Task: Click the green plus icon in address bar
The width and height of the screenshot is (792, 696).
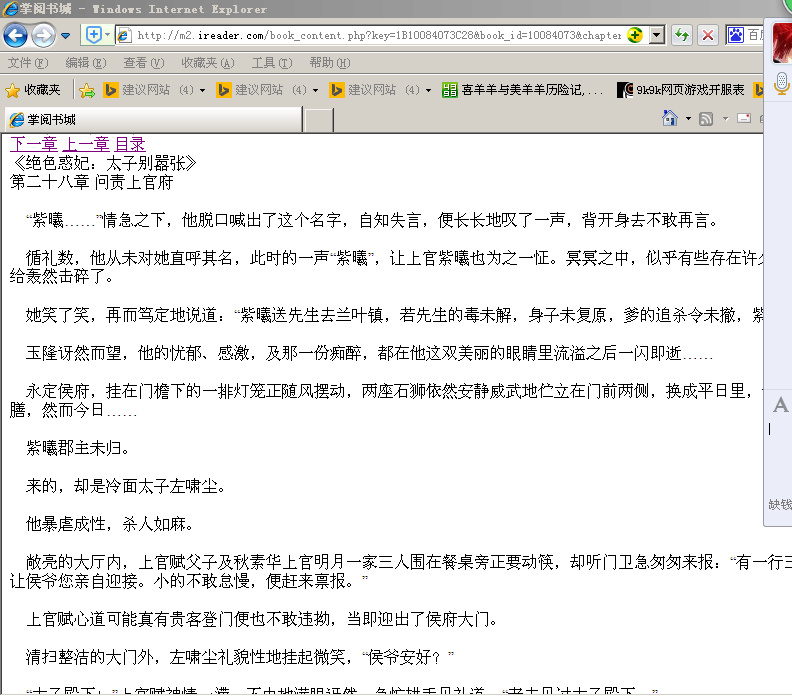Action: pos(635,35)
